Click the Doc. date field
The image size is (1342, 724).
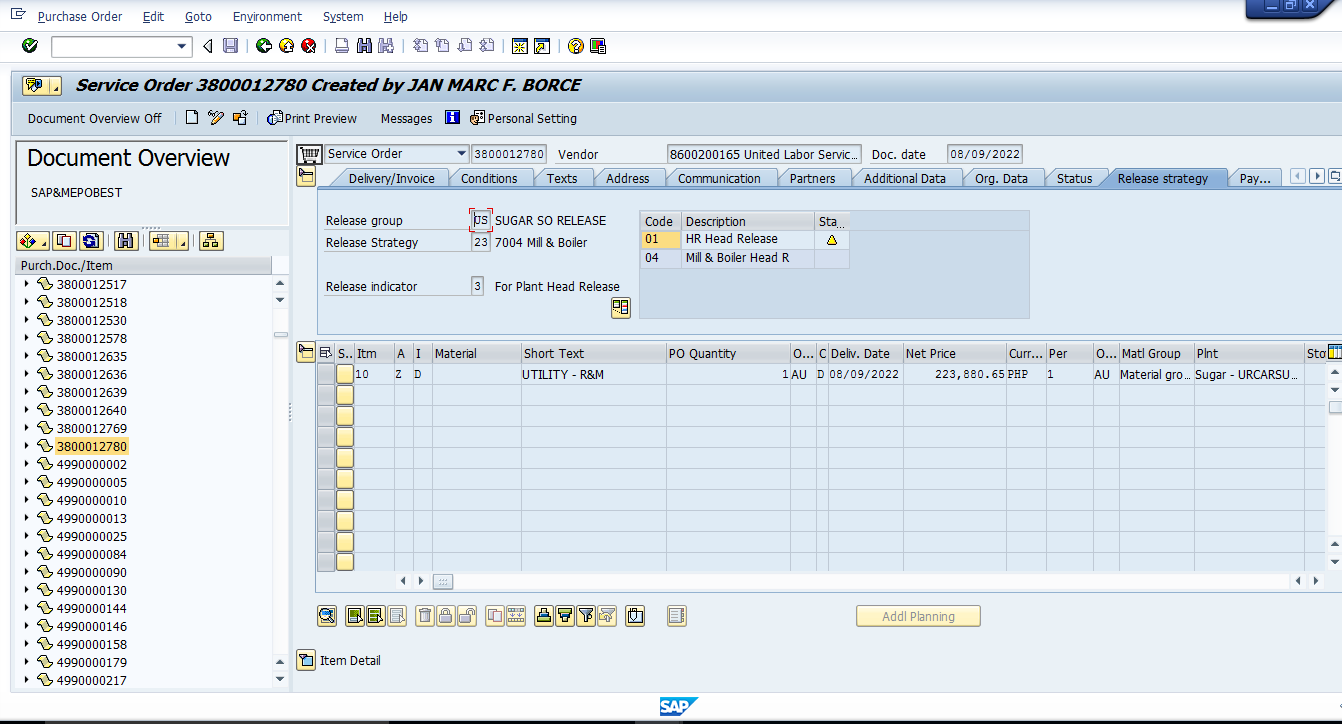coord(985,154)
